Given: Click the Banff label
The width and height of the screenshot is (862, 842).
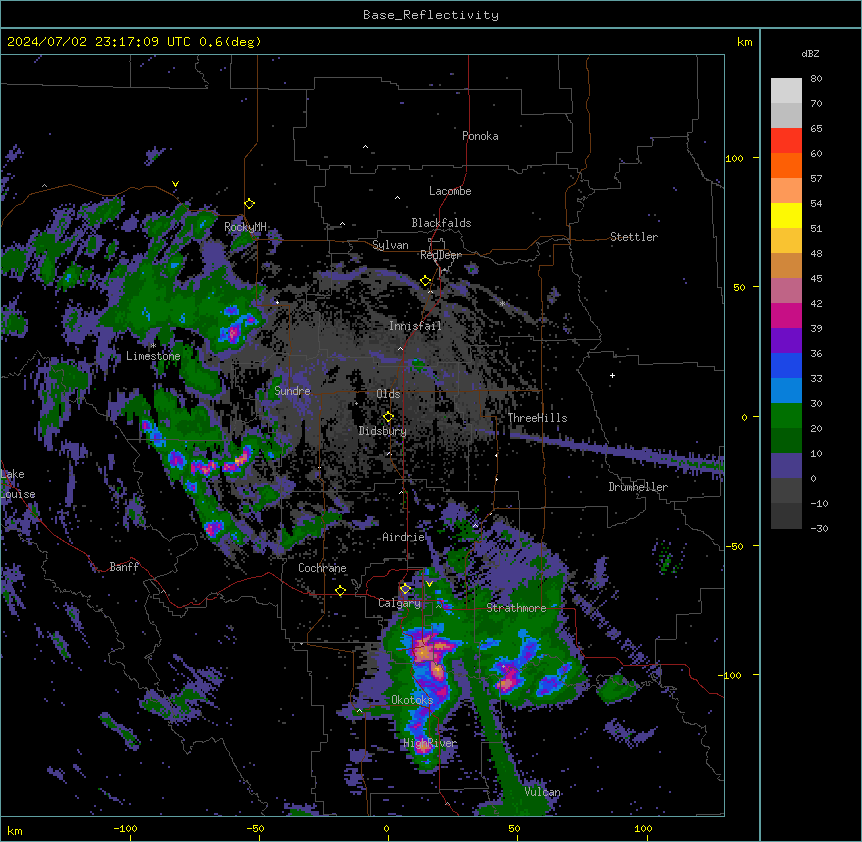Looking at the screenshot, I should [124, 567].
